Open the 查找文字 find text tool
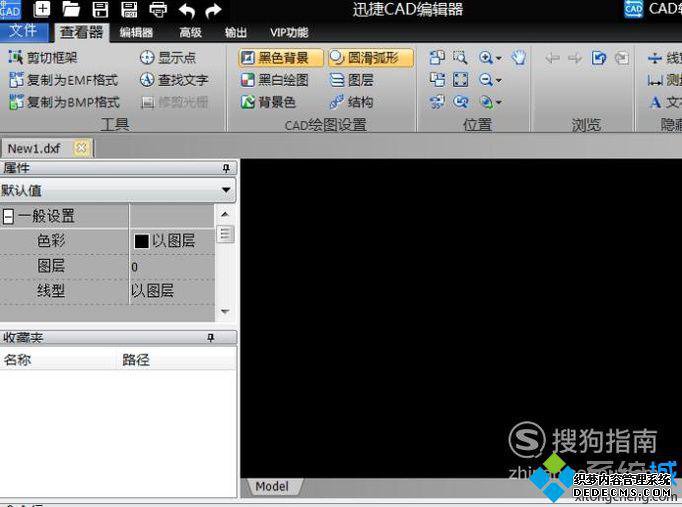Screen dimensions: 682x507 (174, 80)
